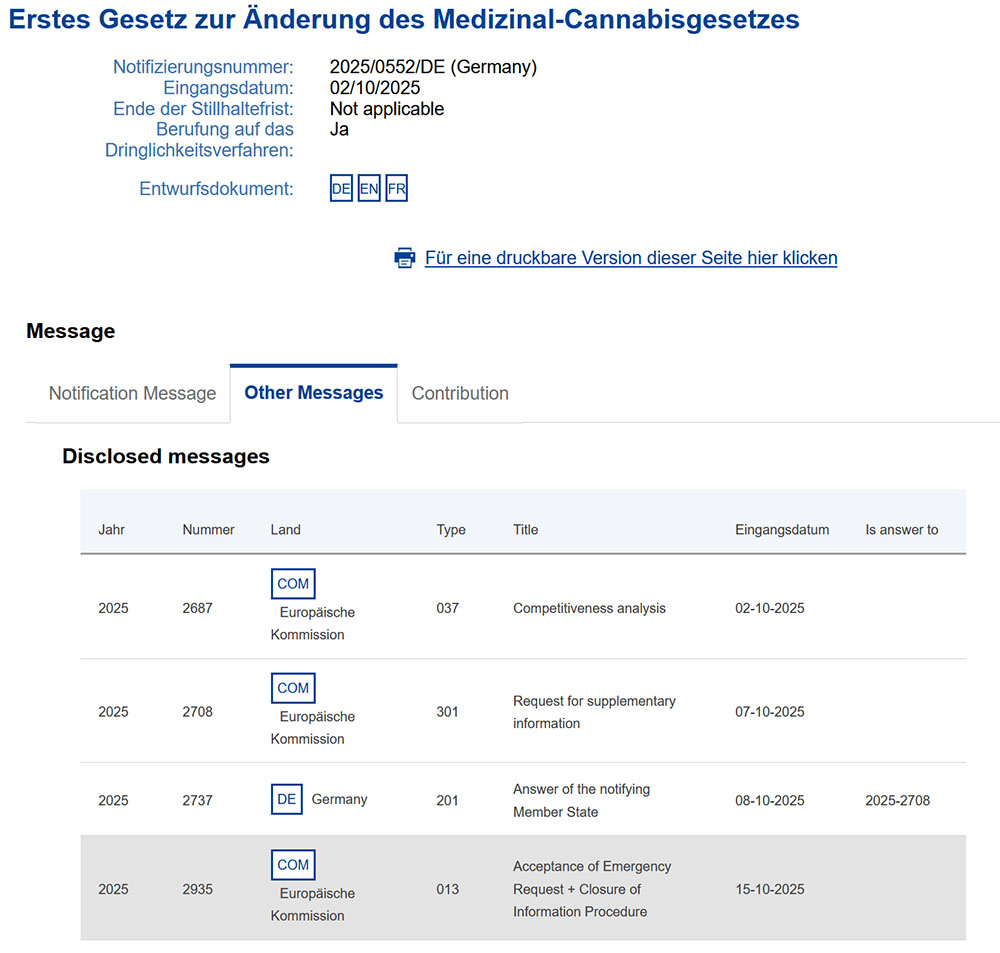
Task: Click COM badge for message 2935
Action: click(x=293, y=865)
